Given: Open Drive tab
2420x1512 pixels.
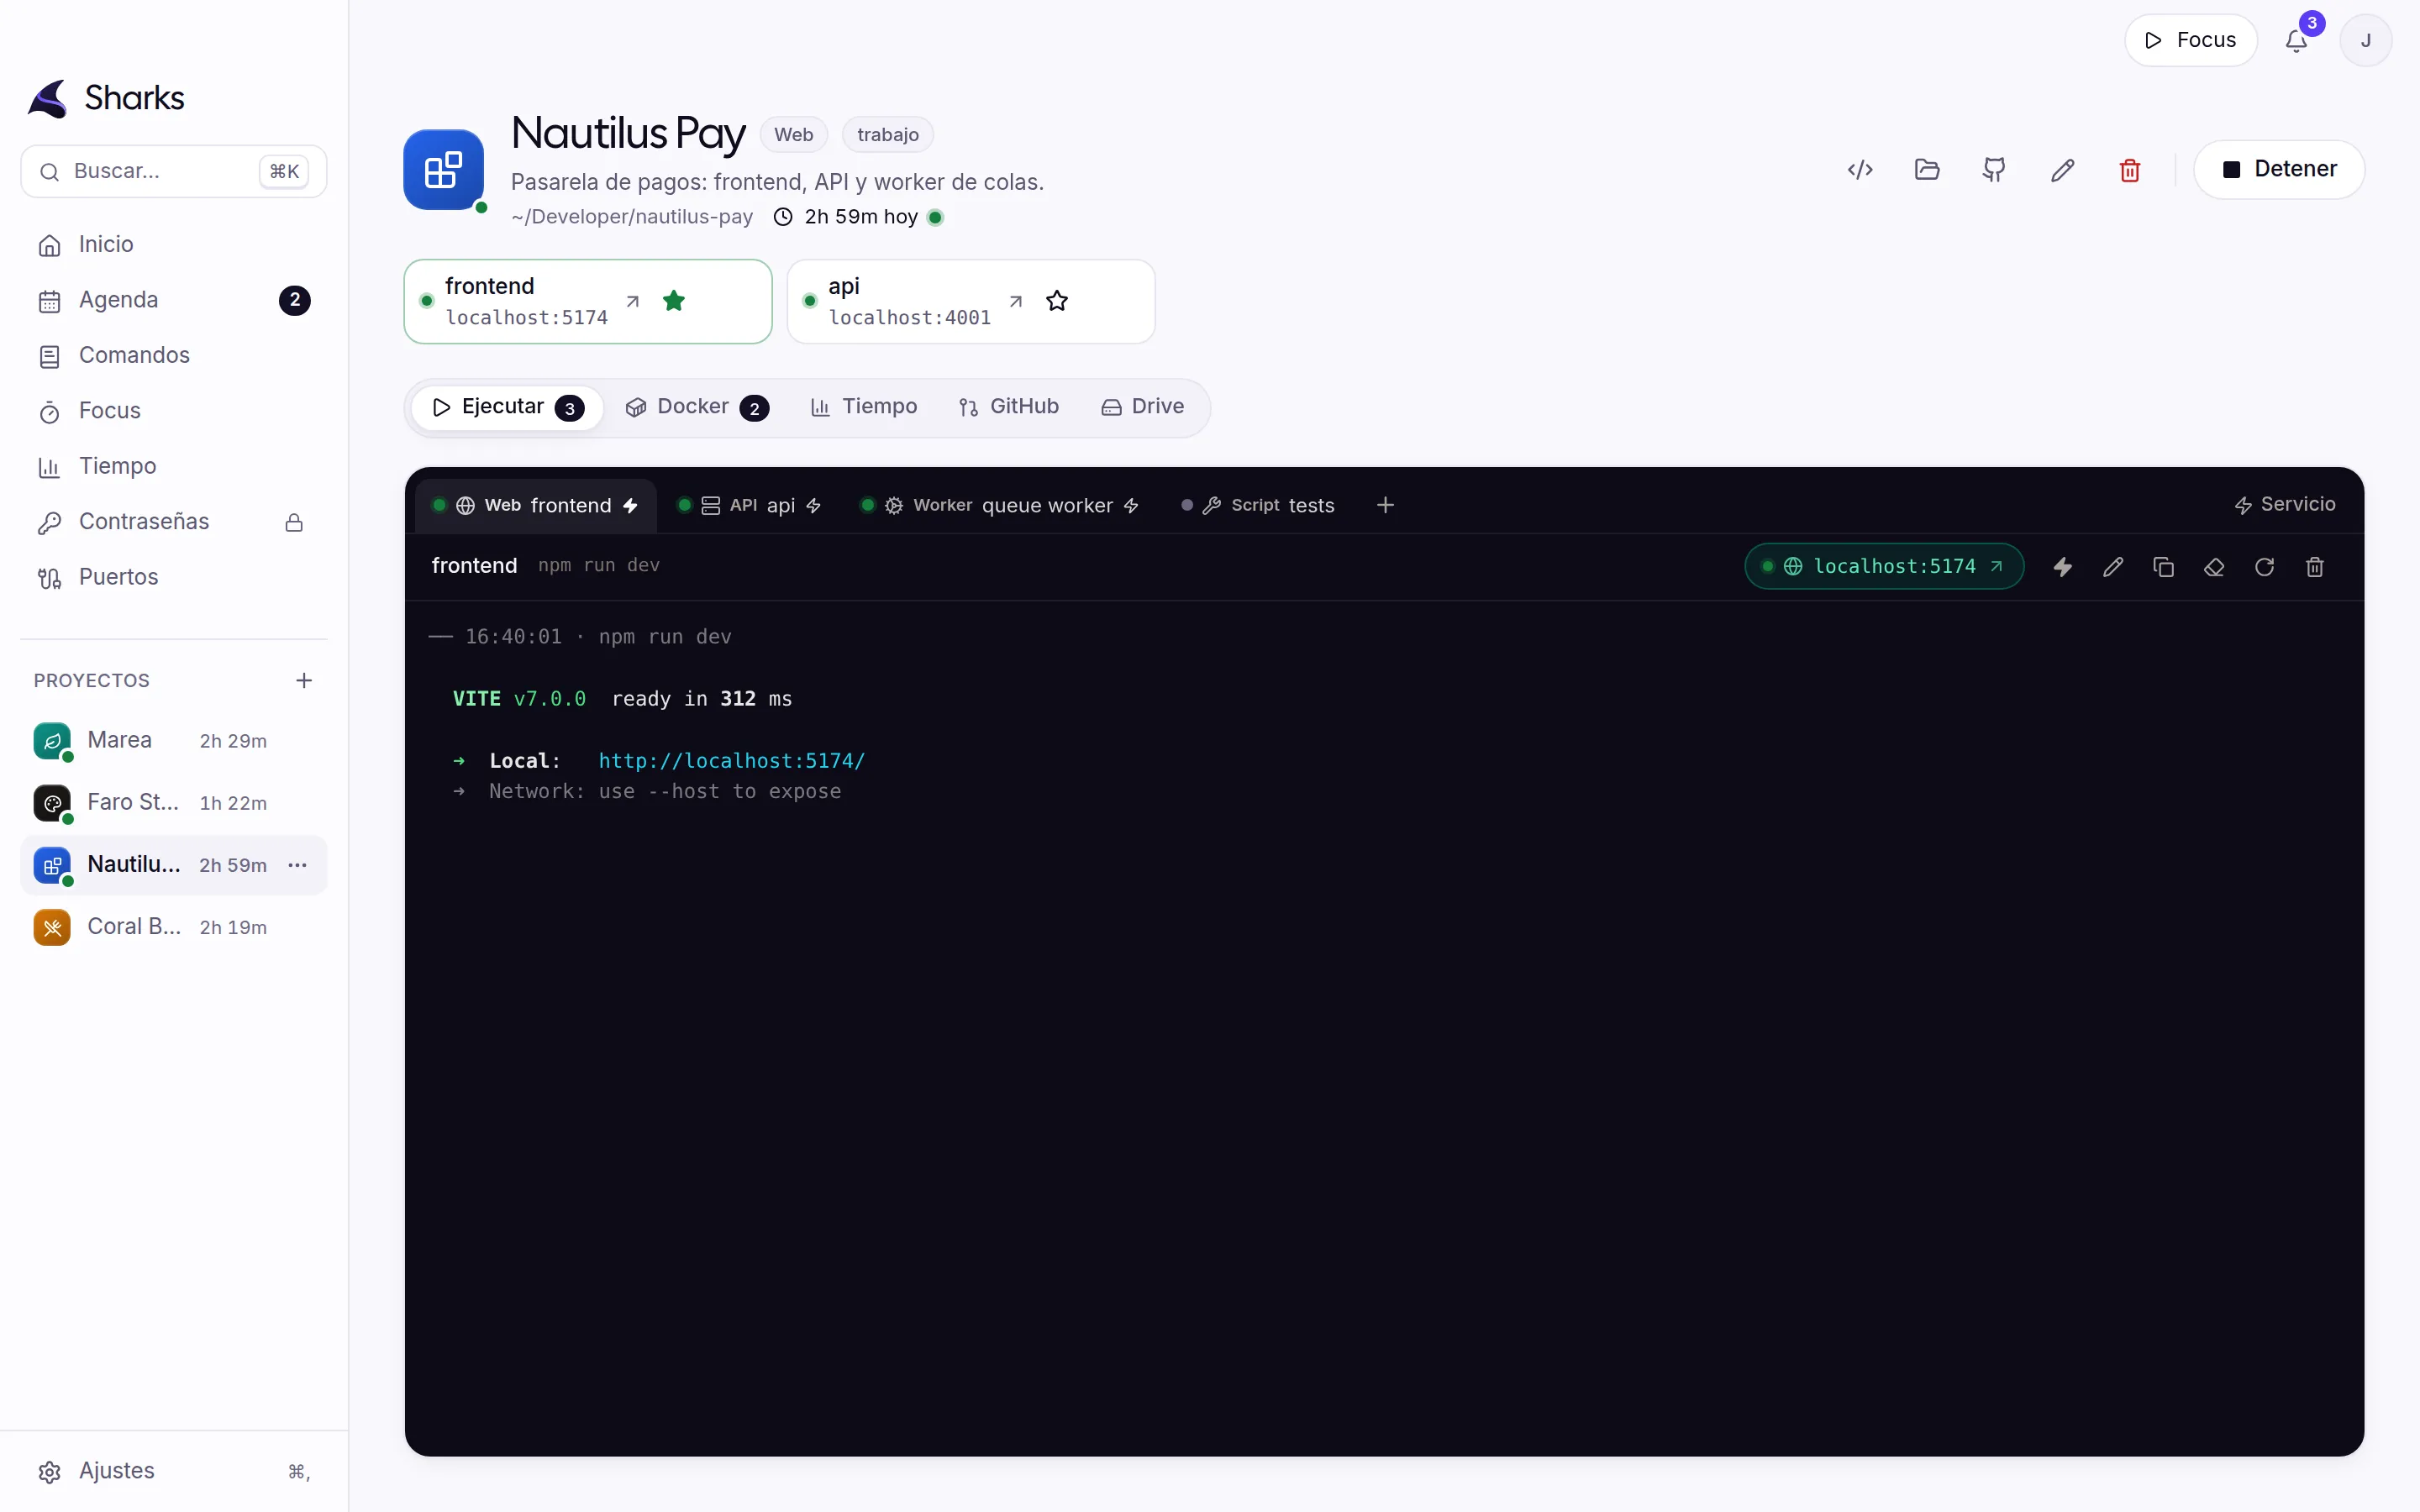Looking at the screenshot, I should [x=1143, y=407].
